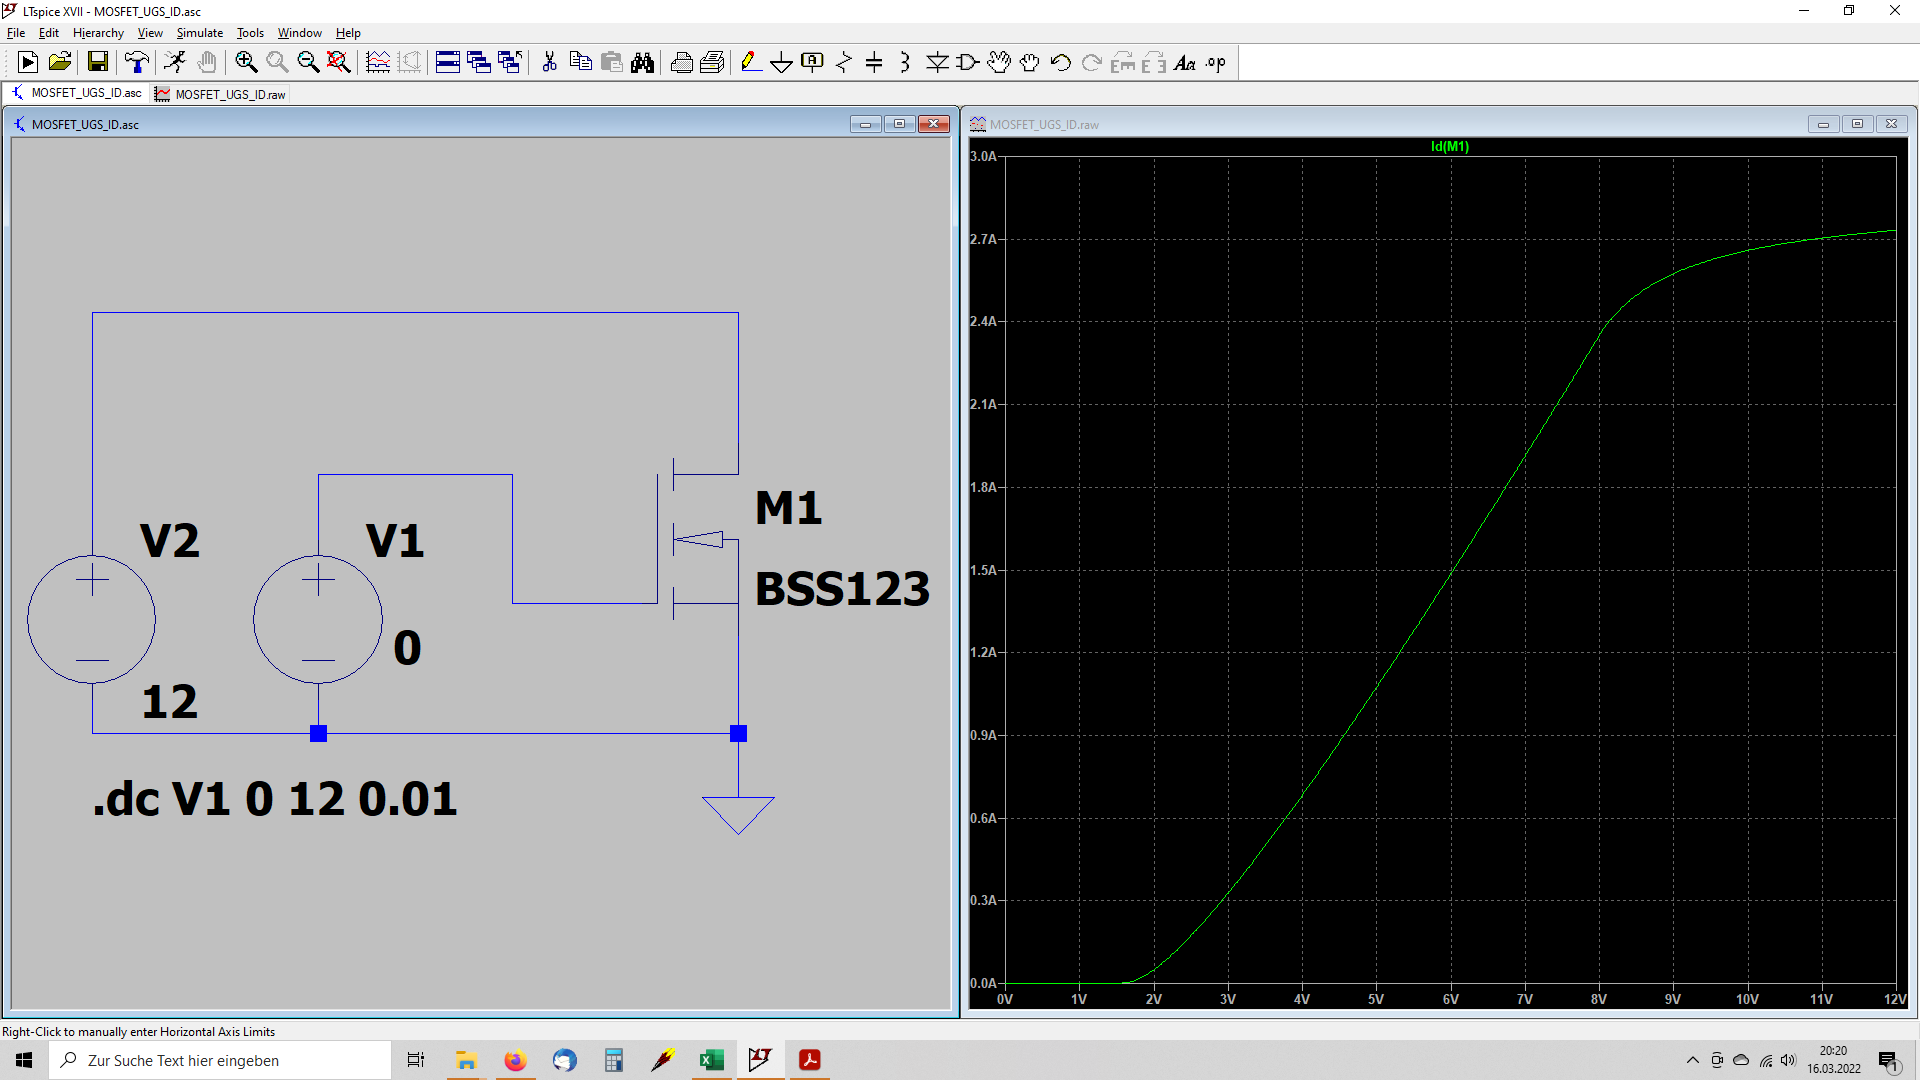Viewport: 1920px width, 1080px height.
Task: Click the Id(M1) trace label
Action: click(x=1450, y=146)
